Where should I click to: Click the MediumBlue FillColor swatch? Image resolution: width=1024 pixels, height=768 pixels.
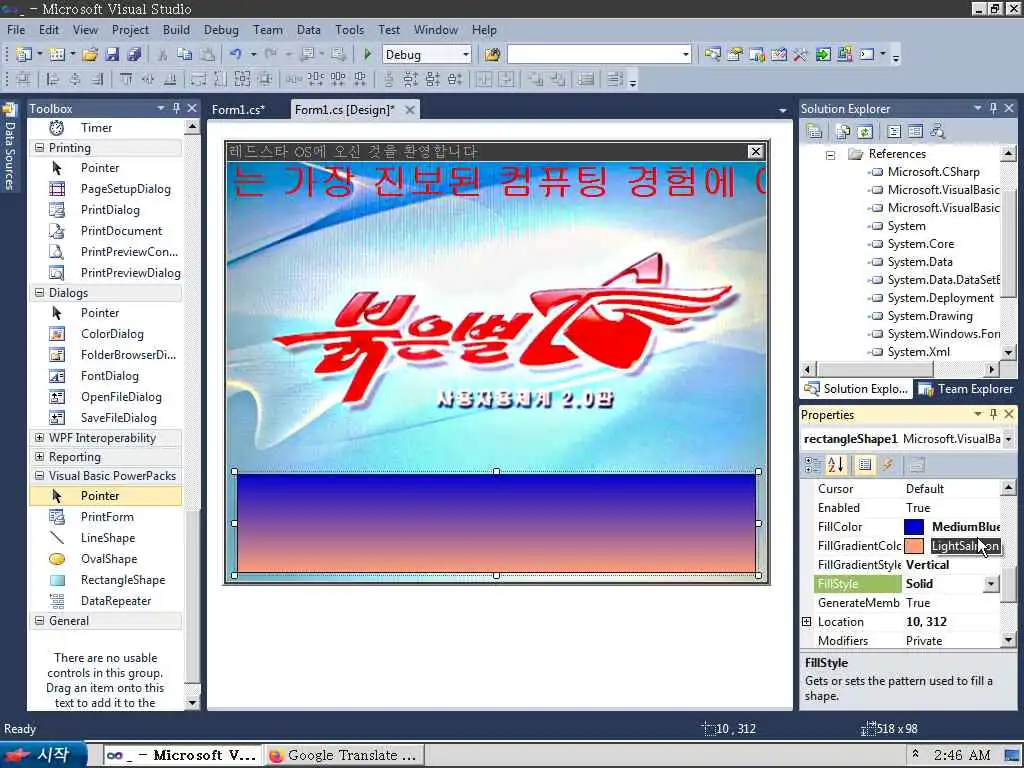914,526
